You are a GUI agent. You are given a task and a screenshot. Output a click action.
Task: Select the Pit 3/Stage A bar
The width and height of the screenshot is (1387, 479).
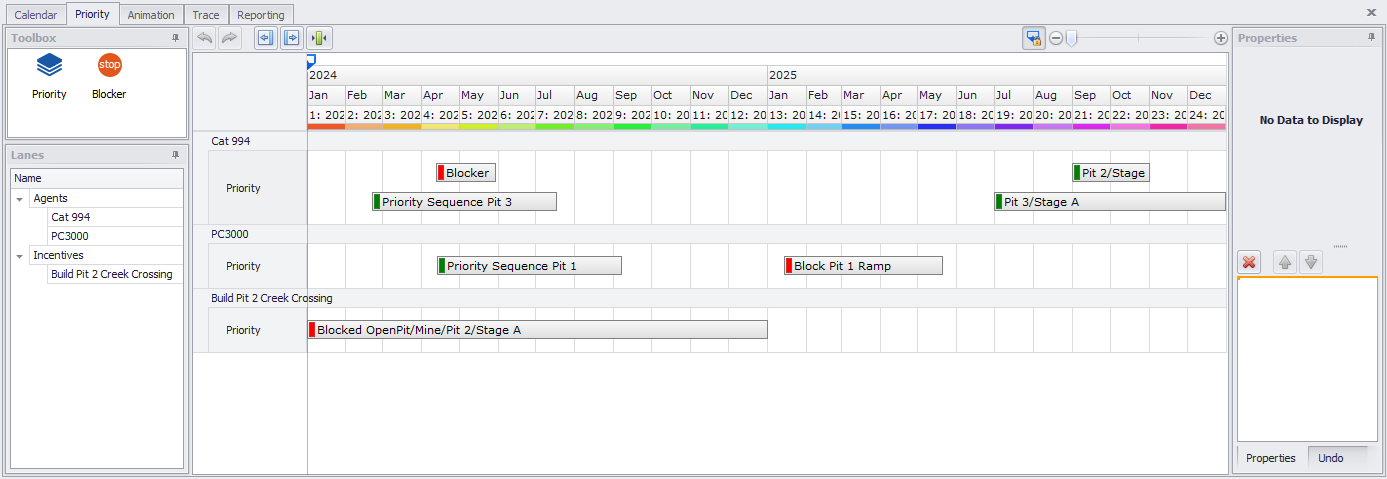coord(1109,202)
